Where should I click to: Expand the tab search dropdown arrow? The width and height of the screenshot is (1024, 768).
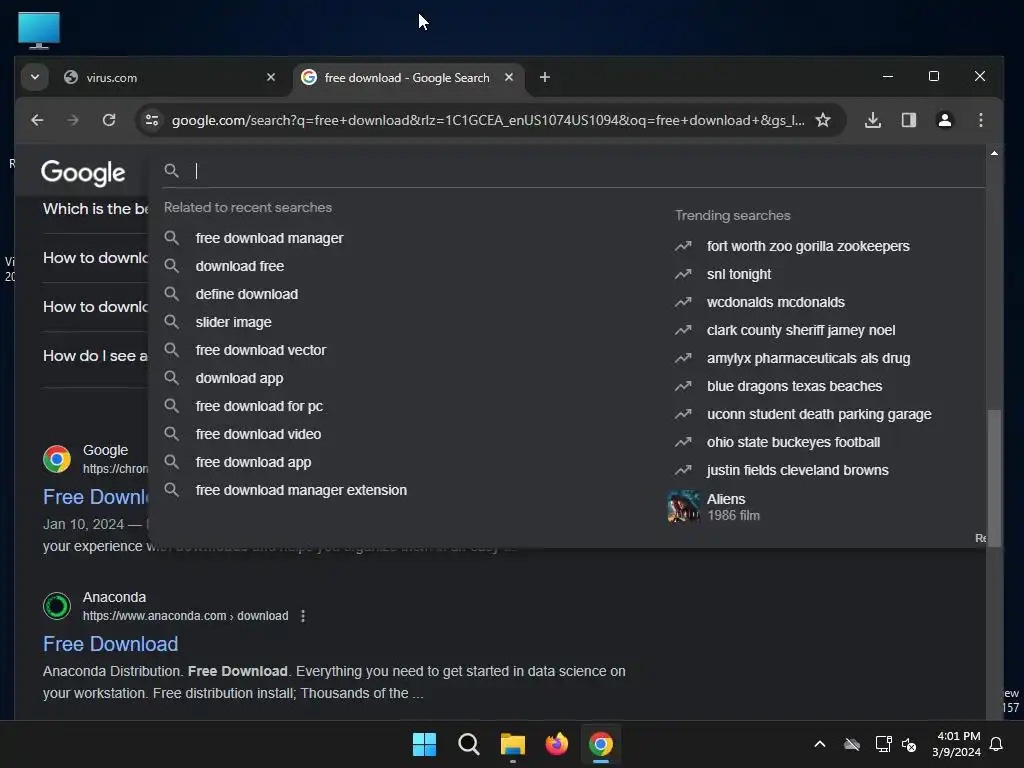(35, 77)
